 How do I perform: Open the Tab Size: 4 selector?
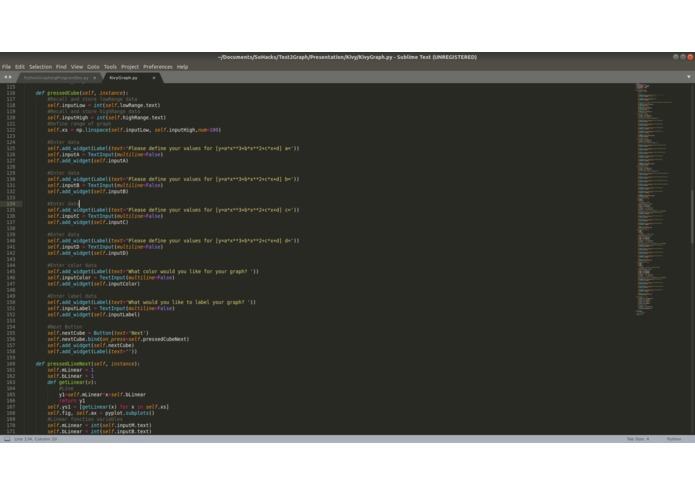click(638, 439)
